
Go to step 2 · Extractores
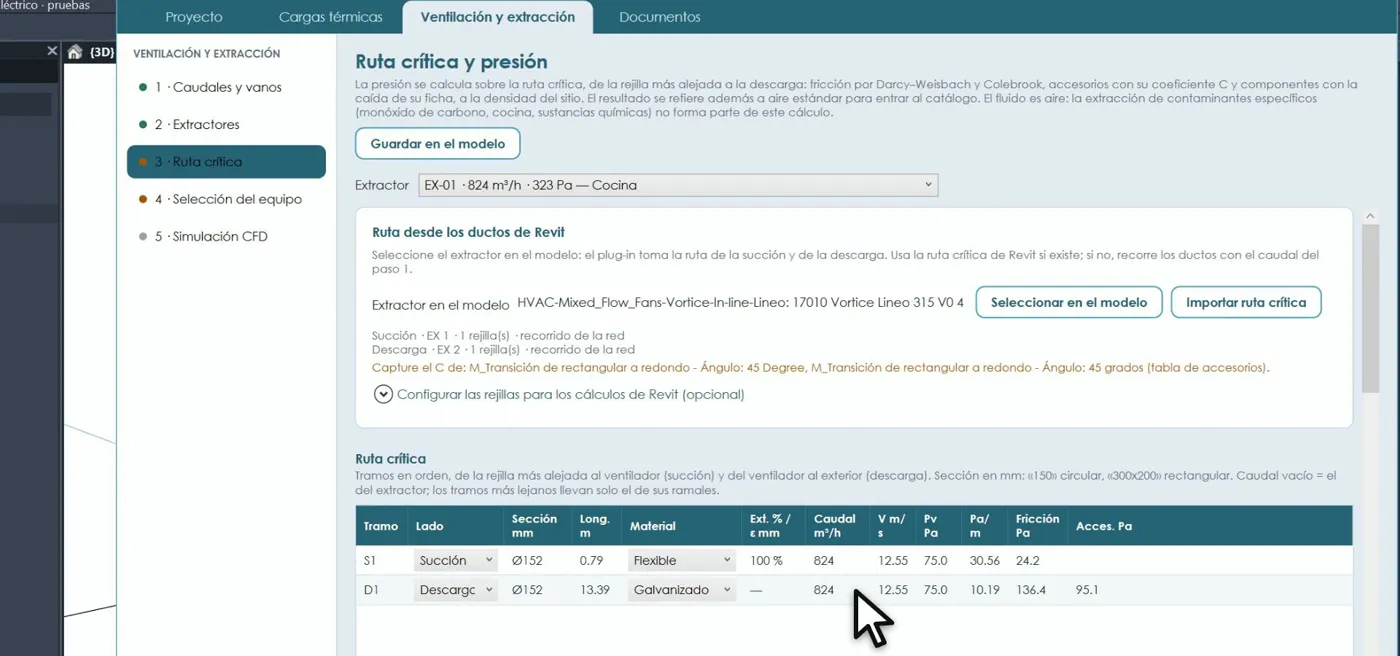[226, 124]
